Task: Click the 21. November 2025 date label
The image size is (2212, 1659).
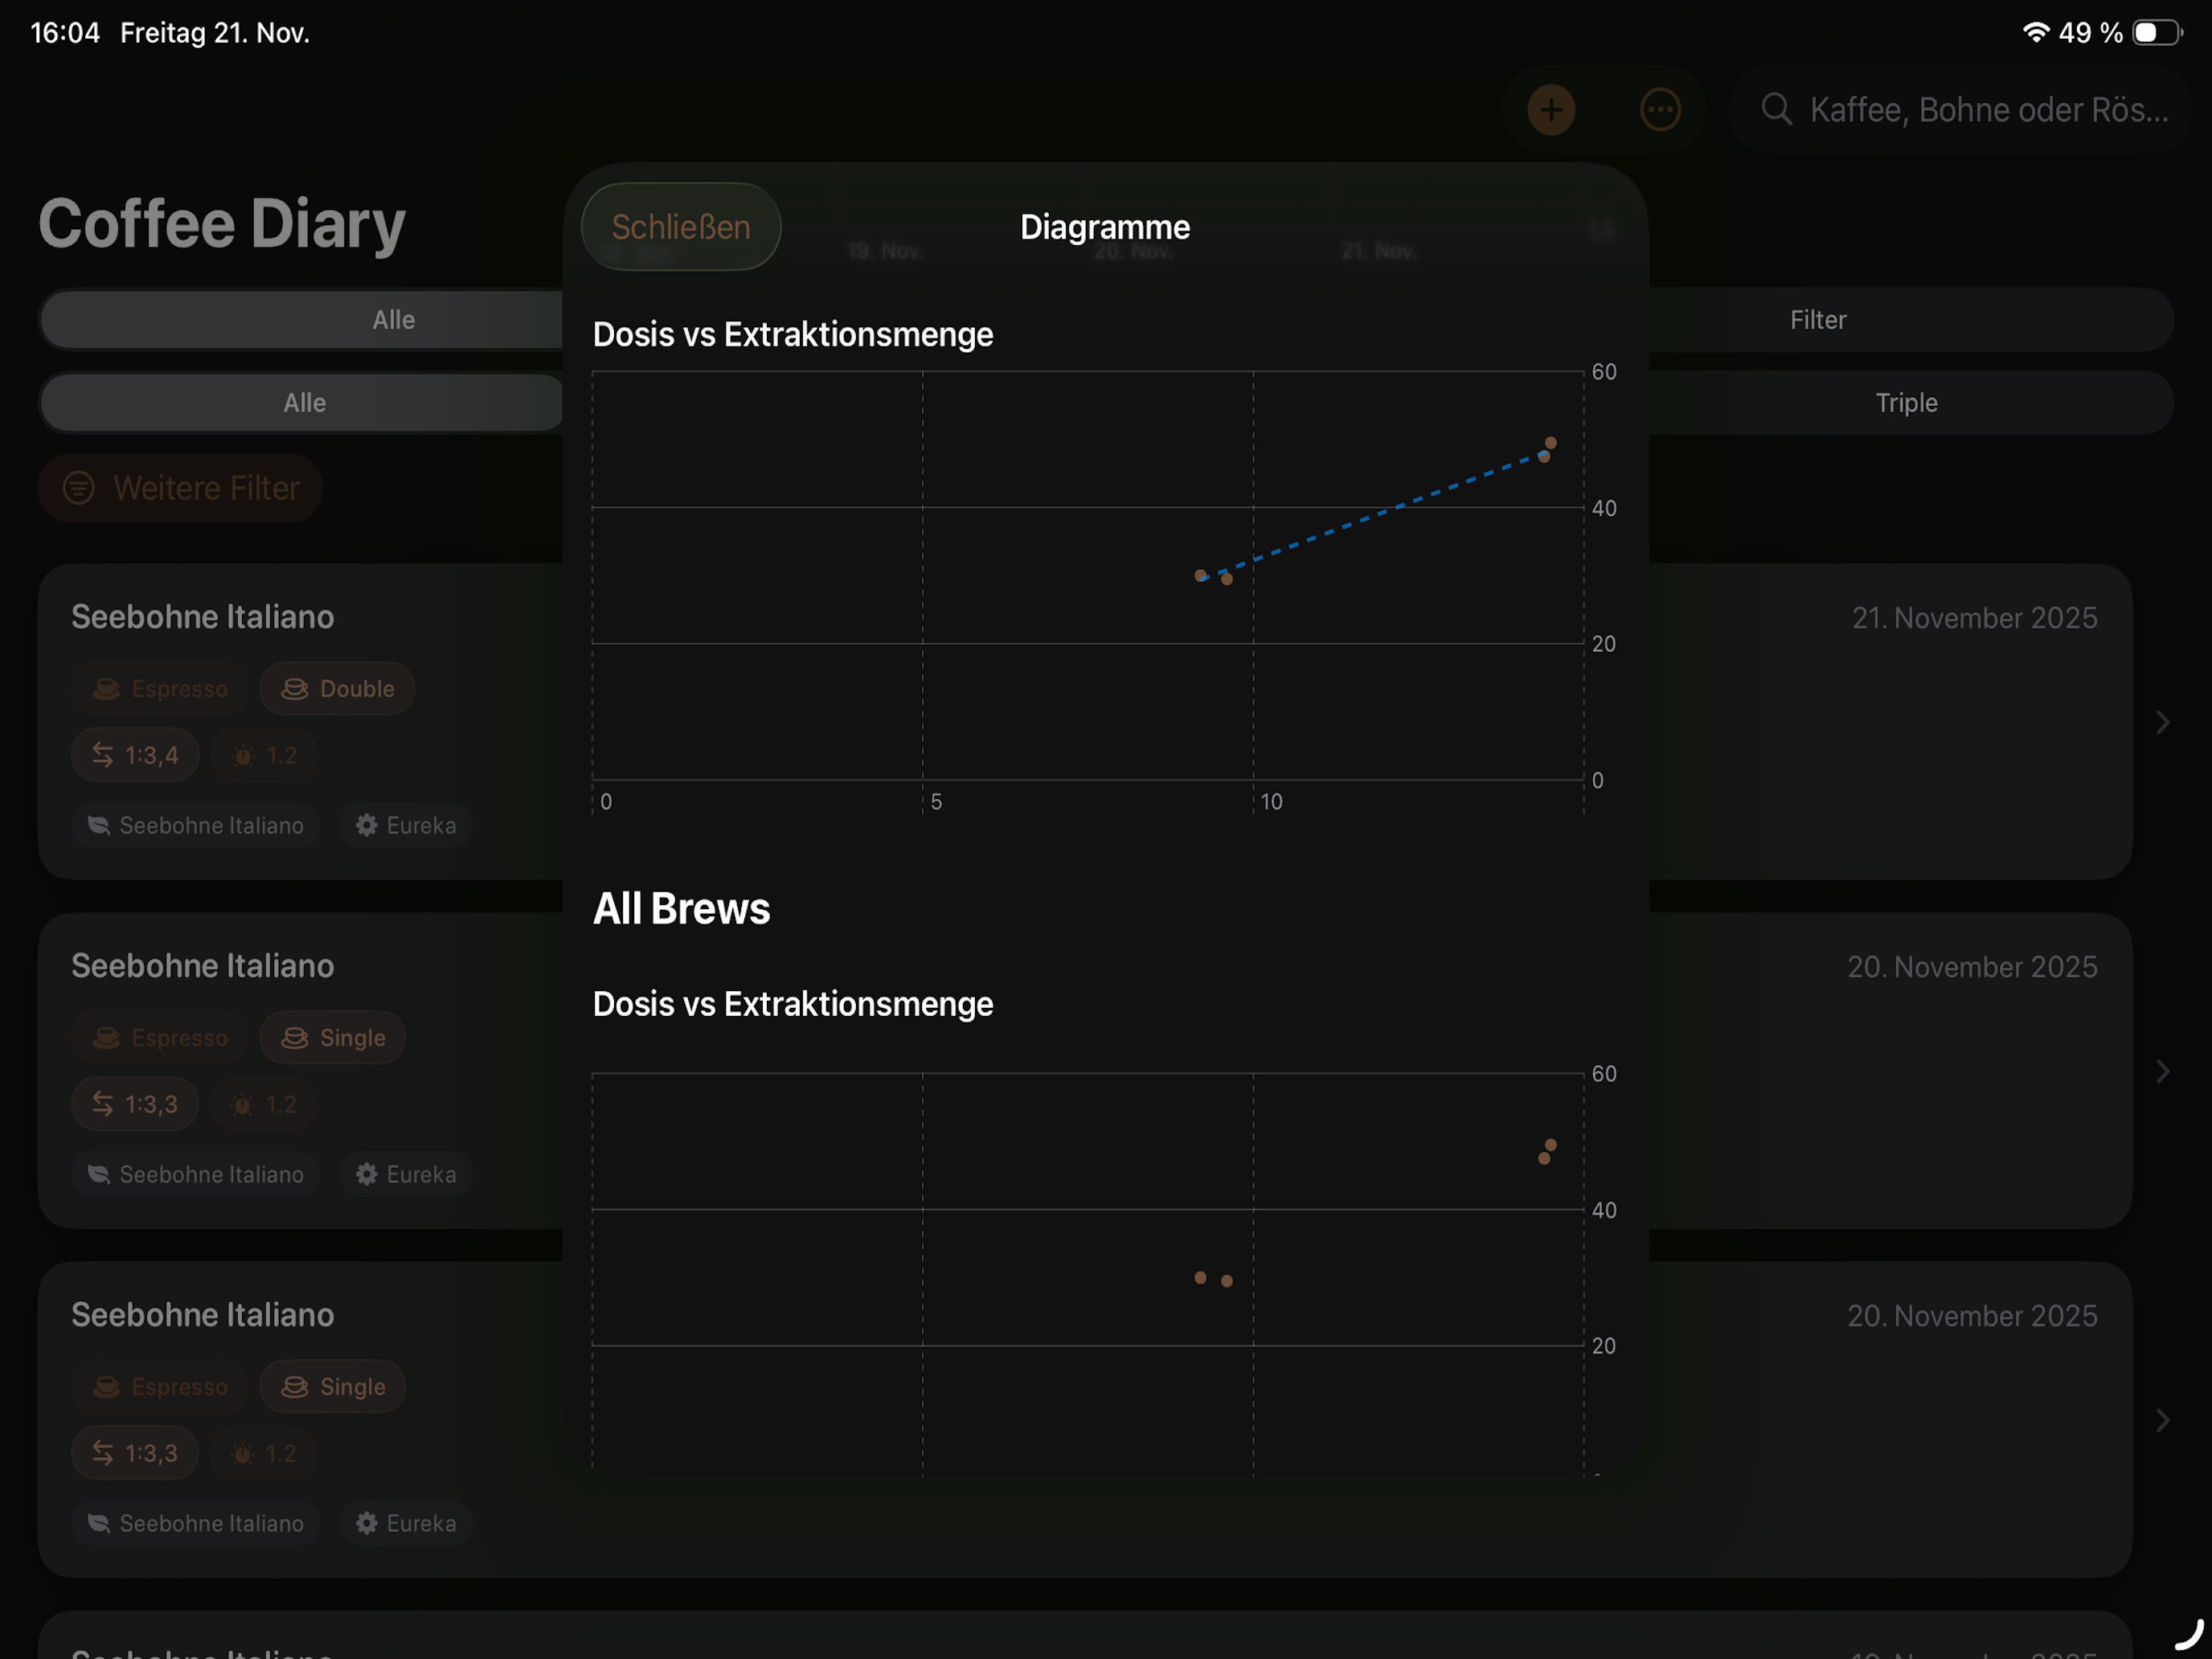Action: tap(1974, 618)
